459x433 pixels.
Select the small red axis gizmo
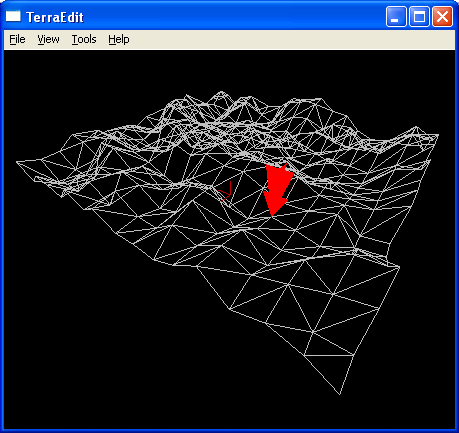point(226,192)
